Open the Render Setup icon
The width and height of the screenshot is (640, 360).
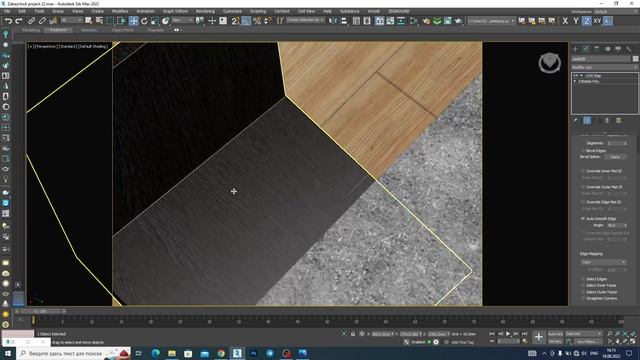[x=426, y=21]
